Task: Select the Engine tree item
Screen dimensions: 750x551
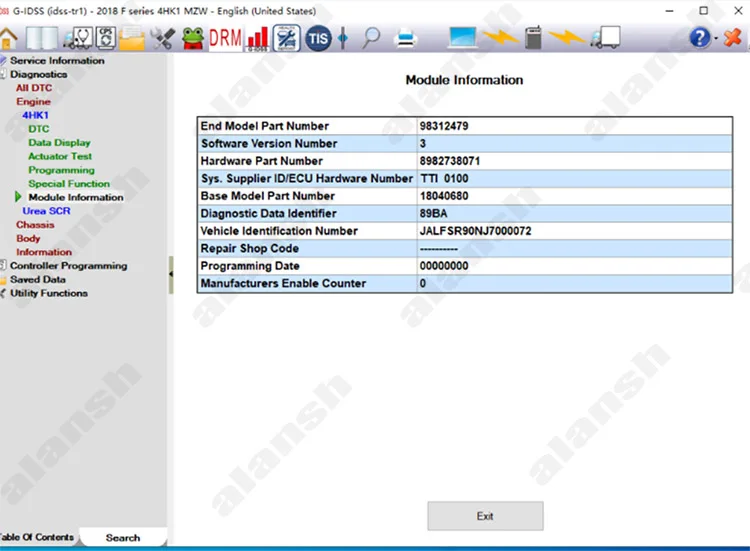Action: pos(33,102)
